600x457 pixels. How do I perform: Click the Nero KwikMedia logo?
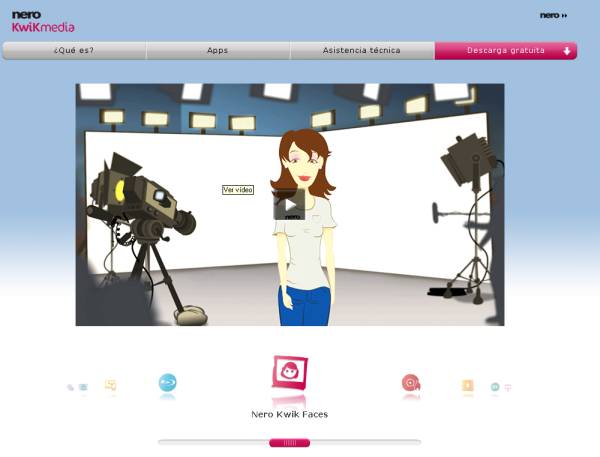[43, 21]
